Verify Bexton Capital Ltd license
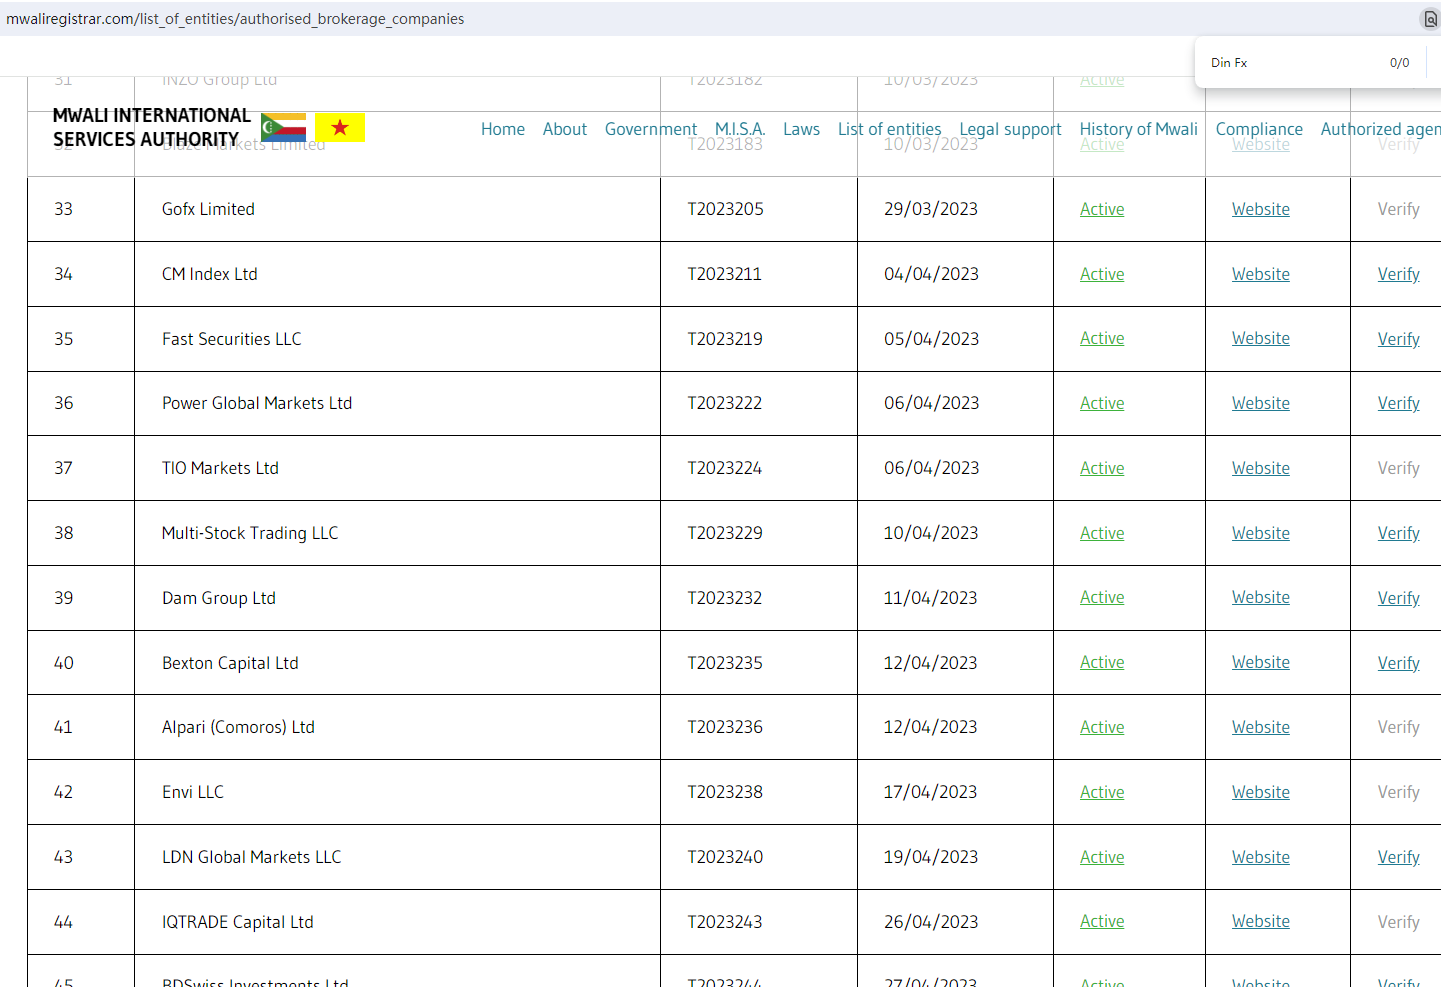The width and height of the screenshot is (1441, 987). tap(1398, 663)
